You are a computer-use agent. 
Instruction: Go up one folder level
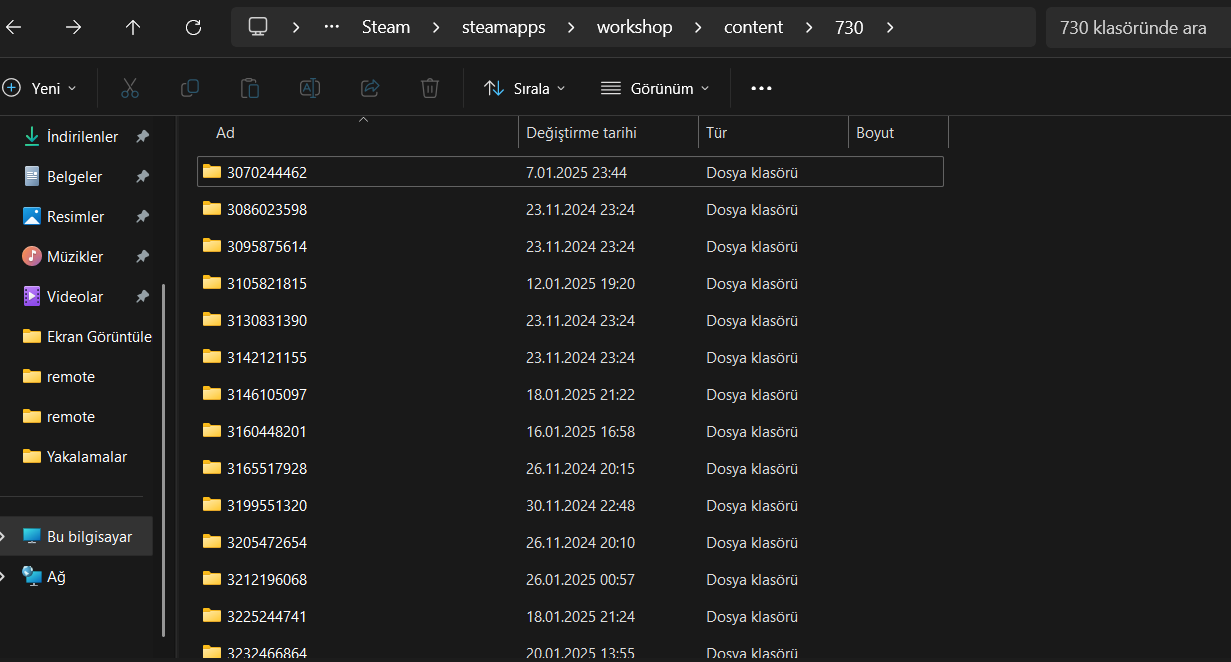point(133,27)
